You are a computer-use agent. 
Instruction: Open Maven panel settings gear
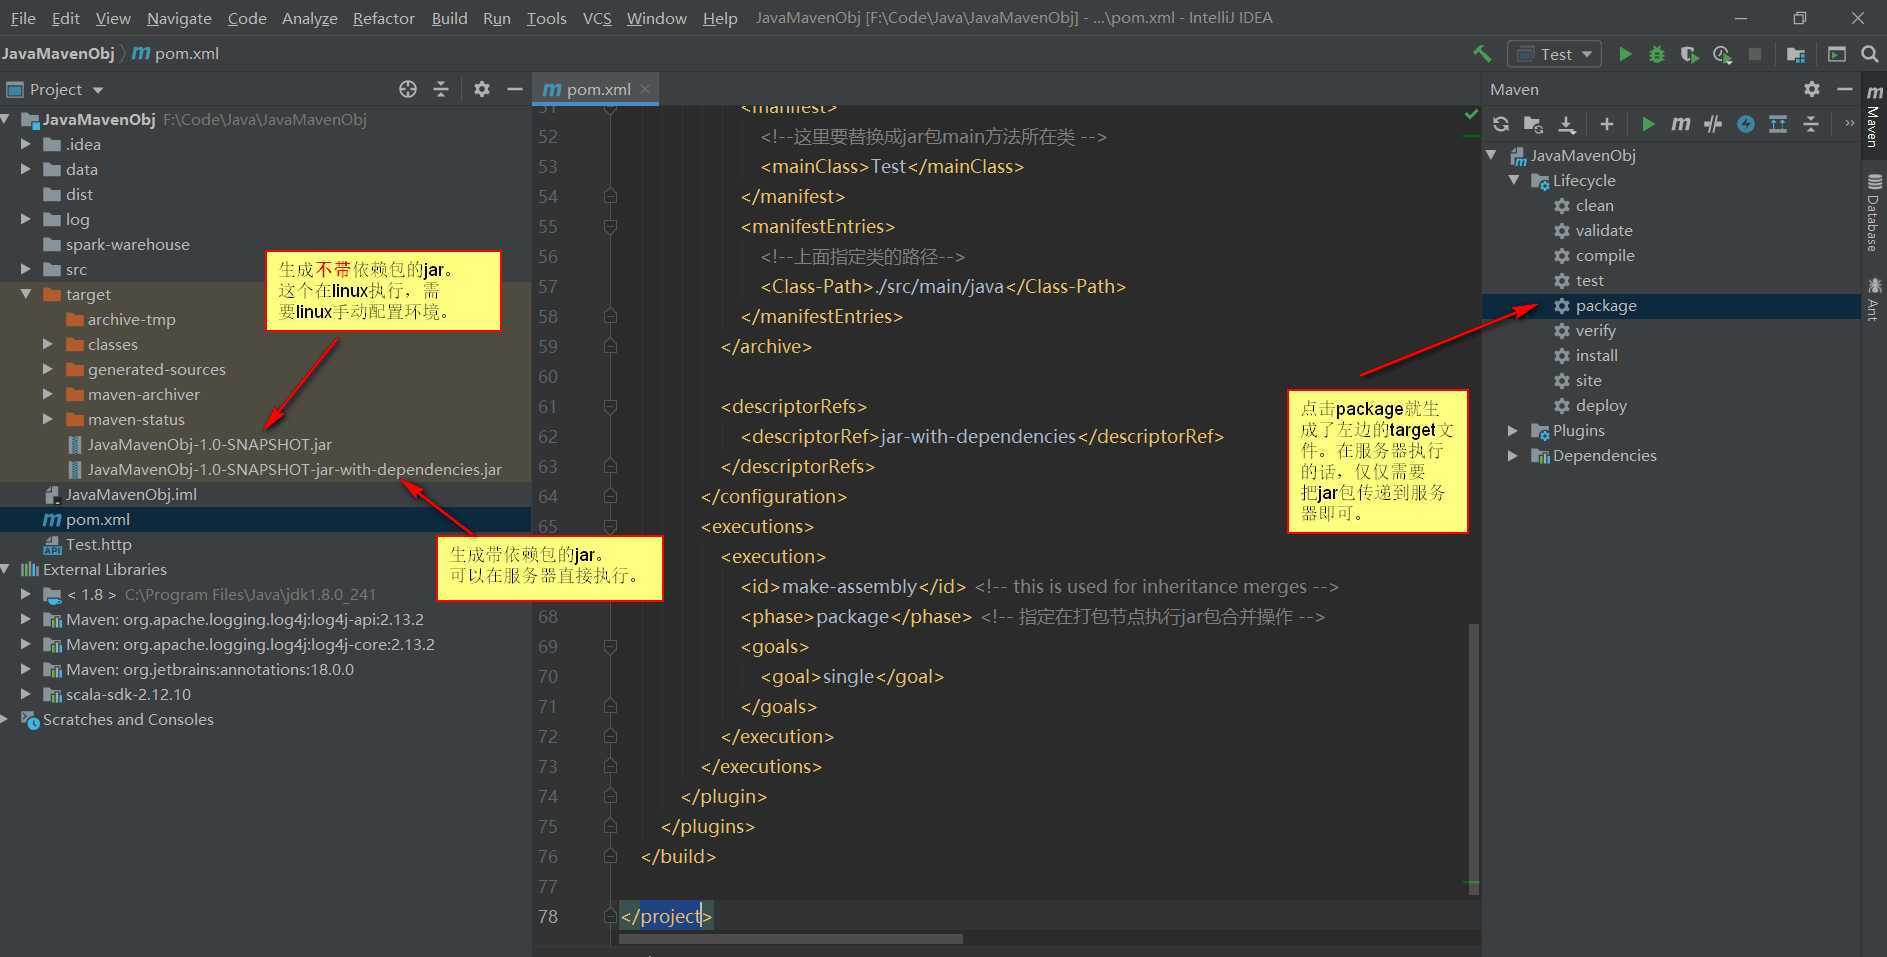[x=1812, y=89]
